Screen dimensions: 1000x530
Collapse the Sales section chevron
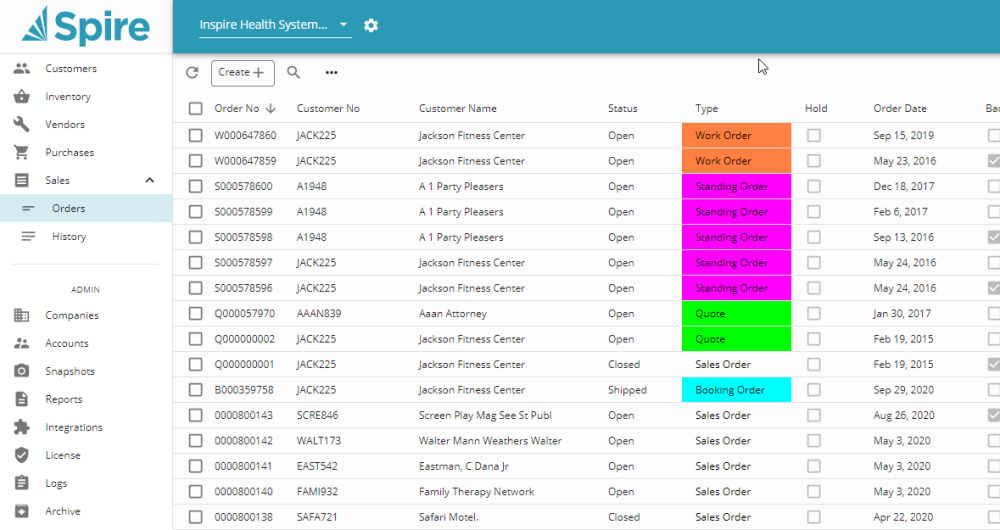pyautogui.click(x=150, y=180)
